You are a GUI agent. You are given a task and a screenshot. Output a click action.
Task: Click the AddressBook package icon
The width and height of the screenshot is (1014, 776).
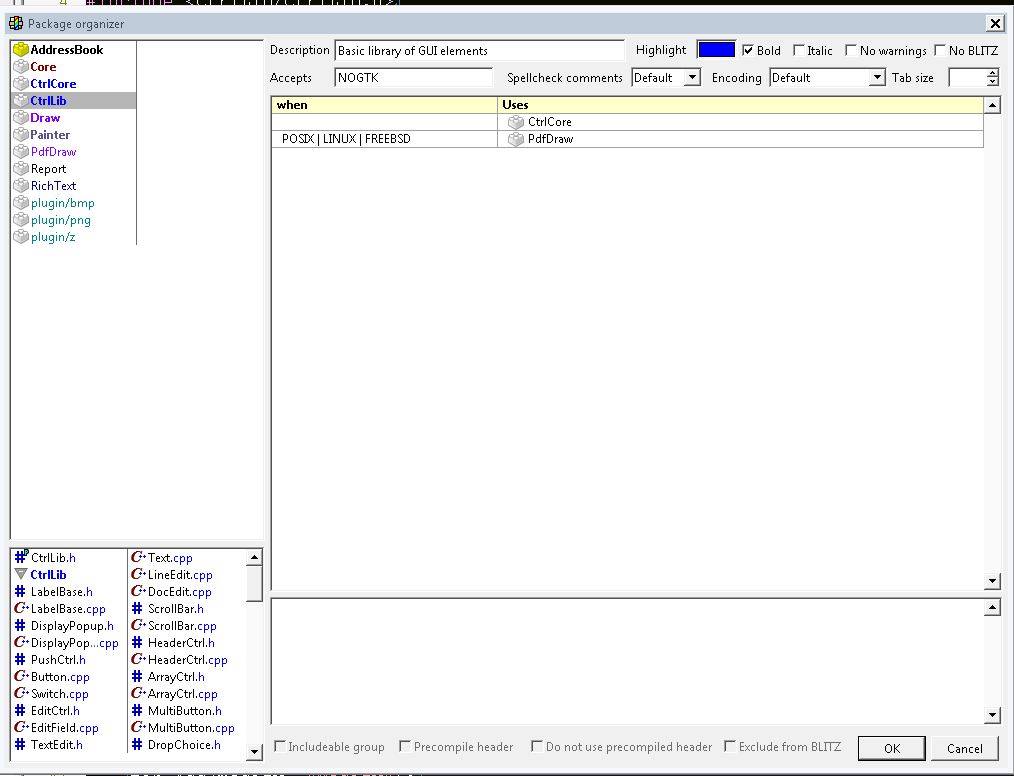point(21,50)
